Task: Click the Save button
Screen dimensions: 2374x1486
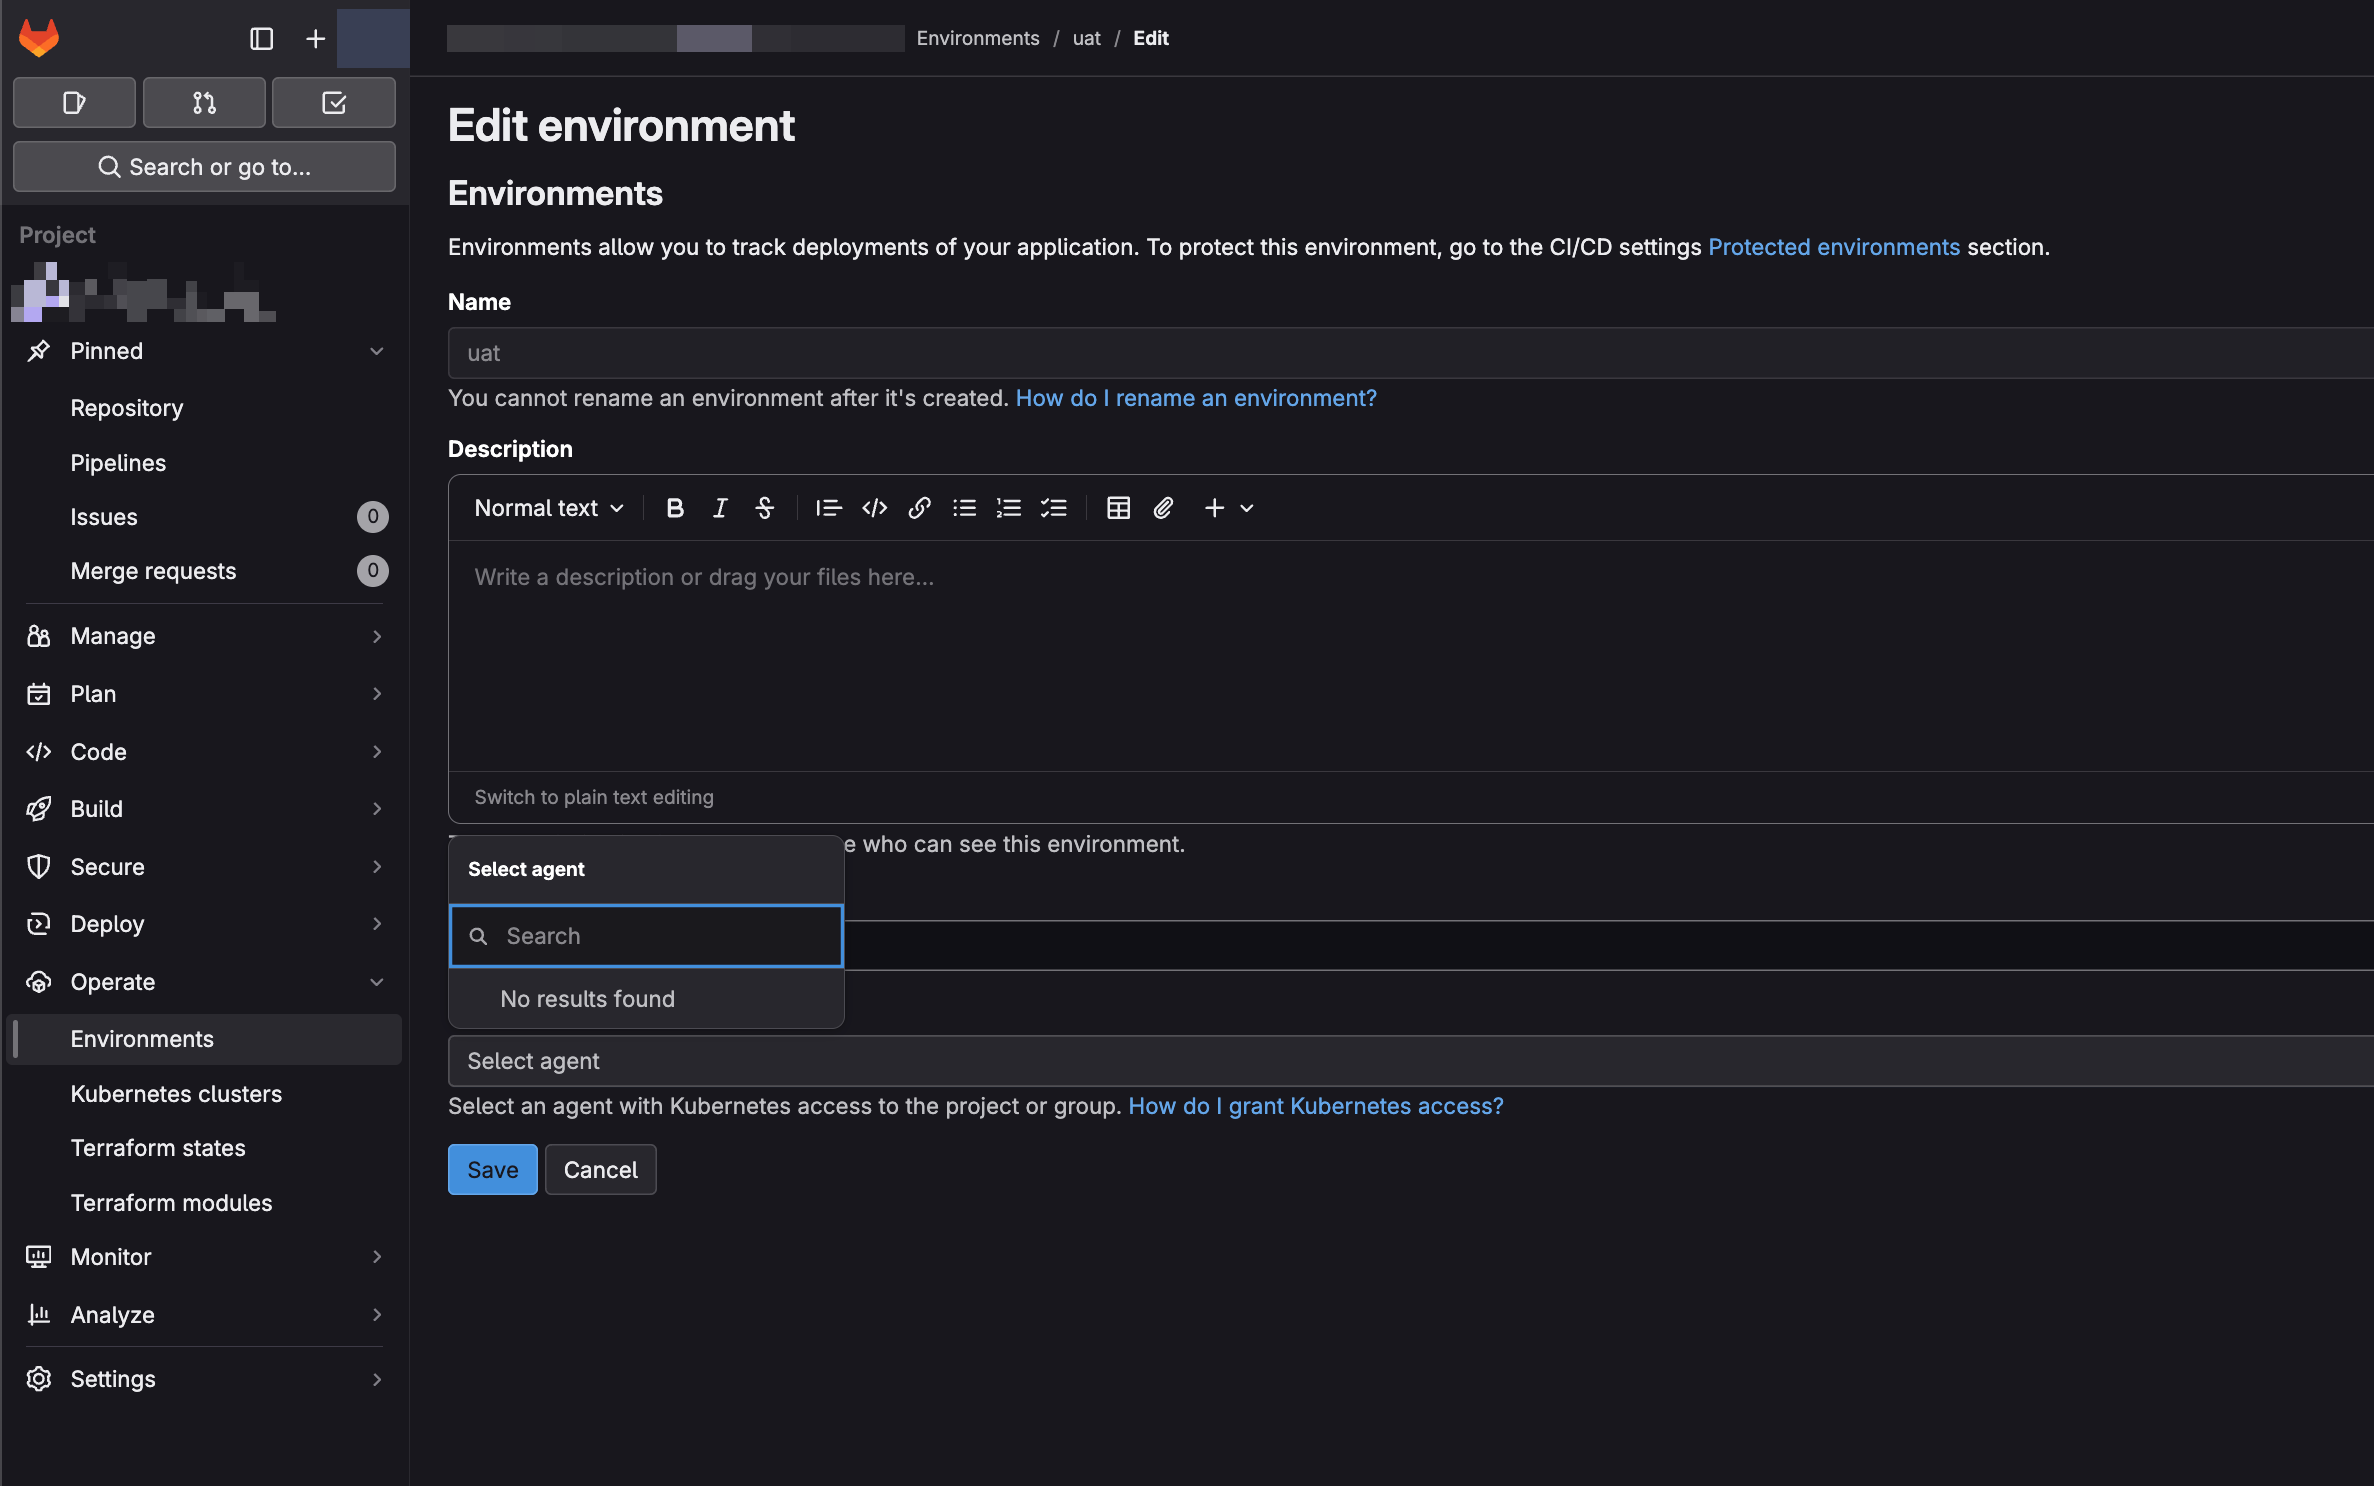Action: tap(492, 1170)
